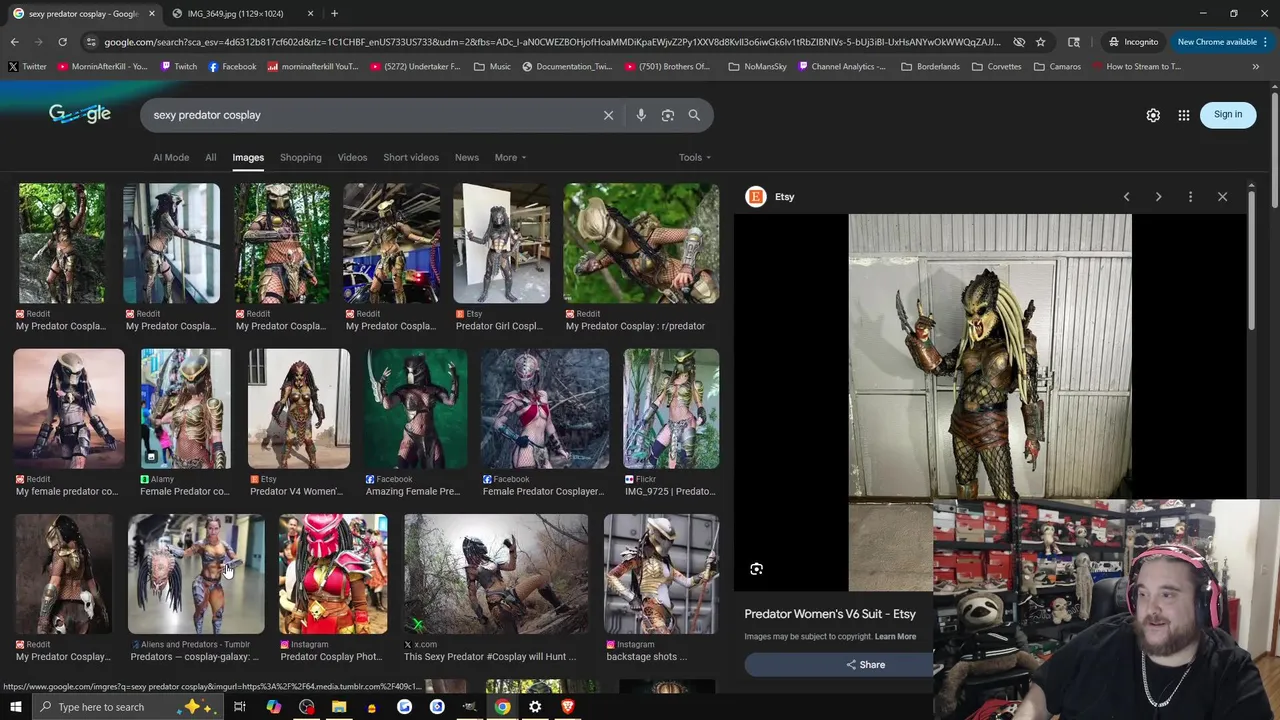Click the address bar URL field
The image size is (1280, 720).
(x=552, y=42)
